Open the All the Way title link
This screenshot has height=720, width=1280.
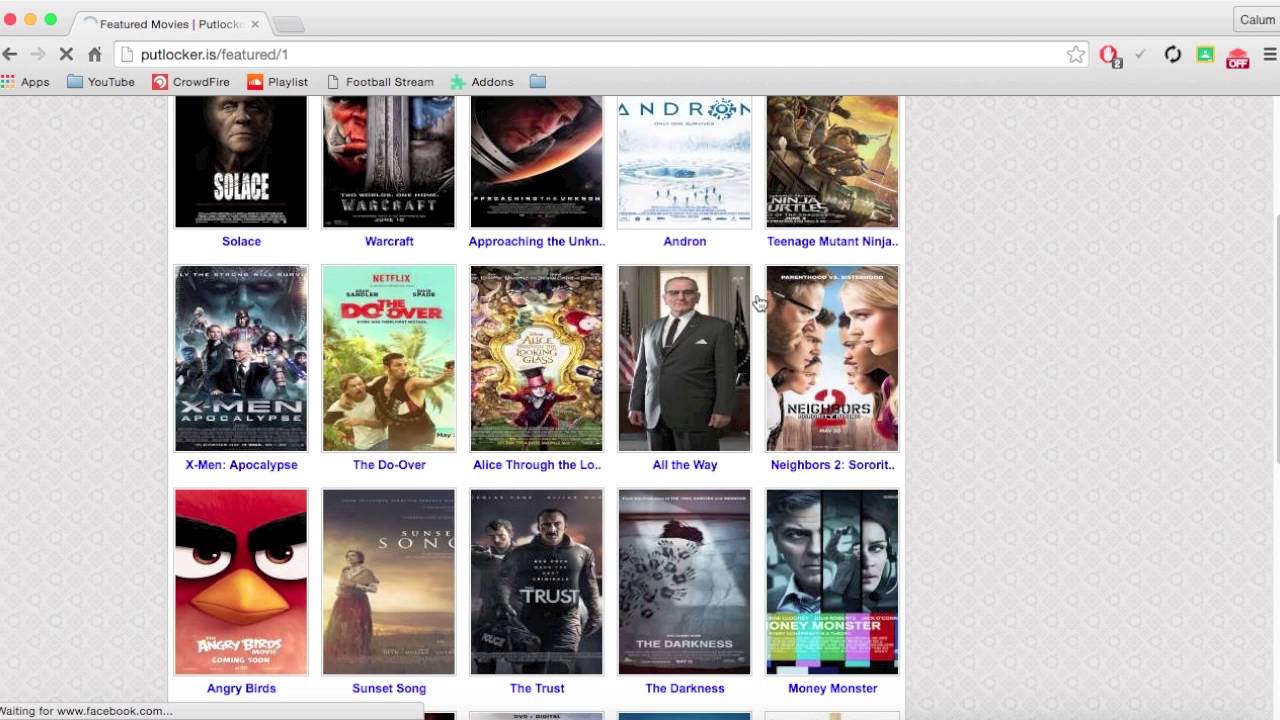tap(685, 465)
